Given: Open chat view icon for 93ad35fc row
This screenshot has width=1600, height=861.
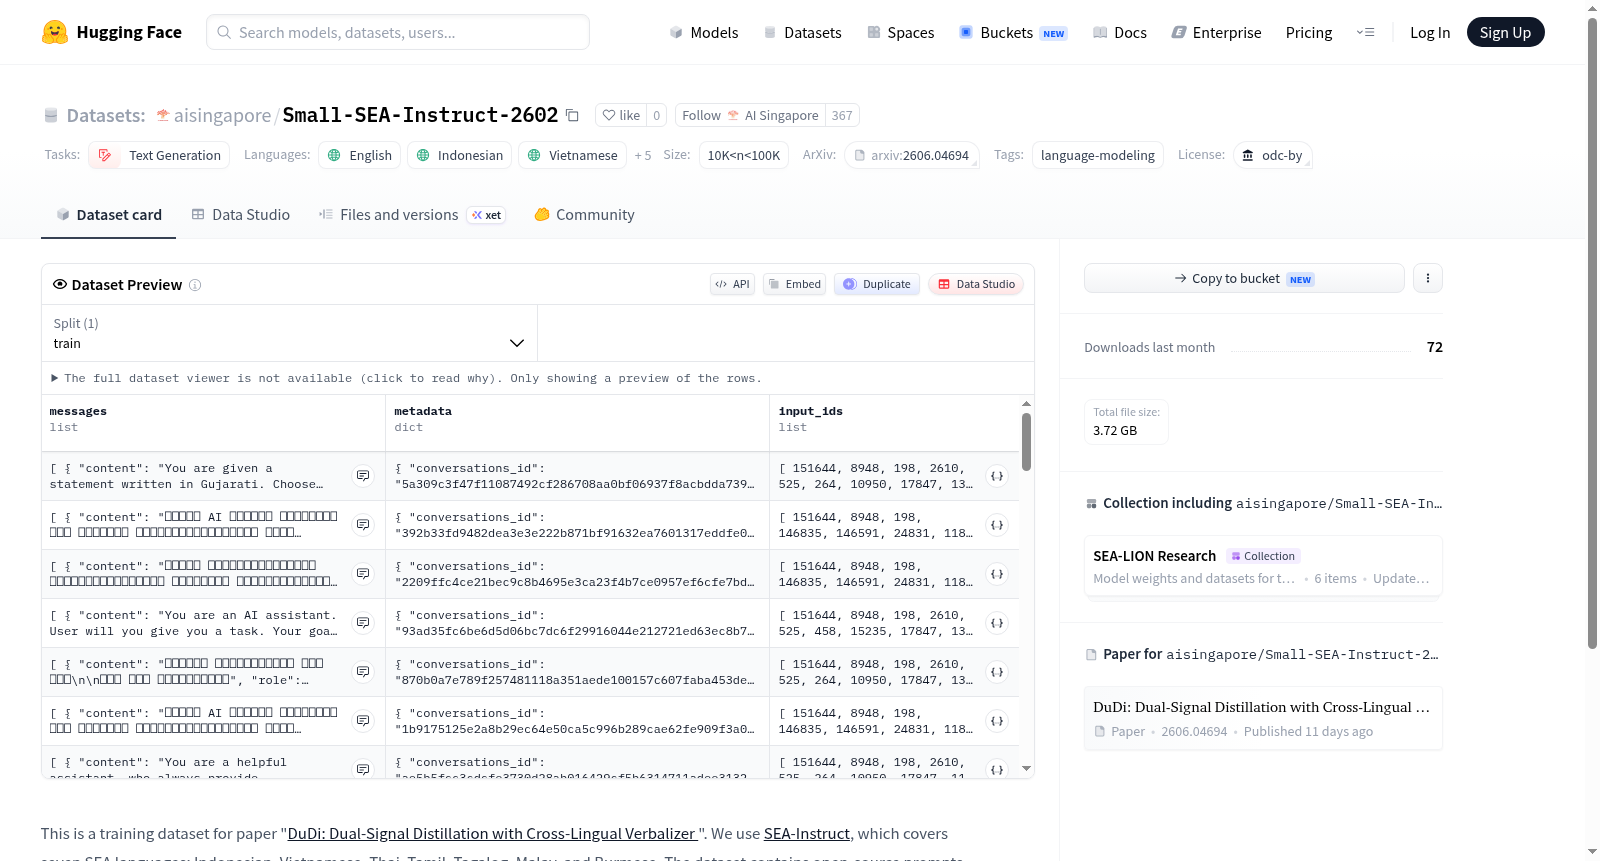Looking at the screenshot, I should (x=363, y=623).
